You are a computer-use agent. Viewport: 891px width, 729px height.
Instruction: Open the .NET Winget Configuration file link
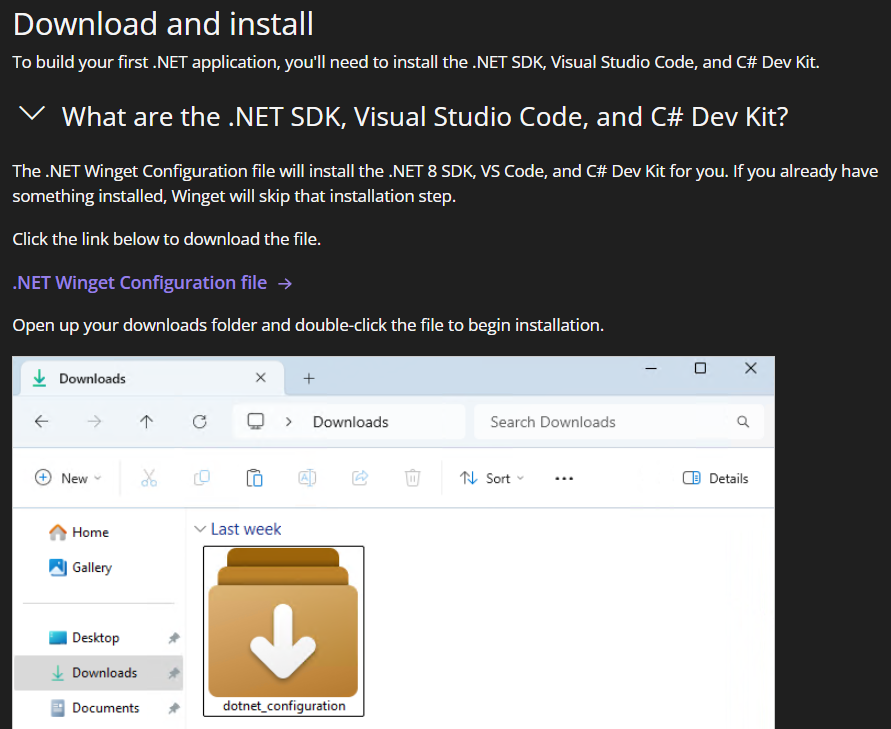click(139, 282)
